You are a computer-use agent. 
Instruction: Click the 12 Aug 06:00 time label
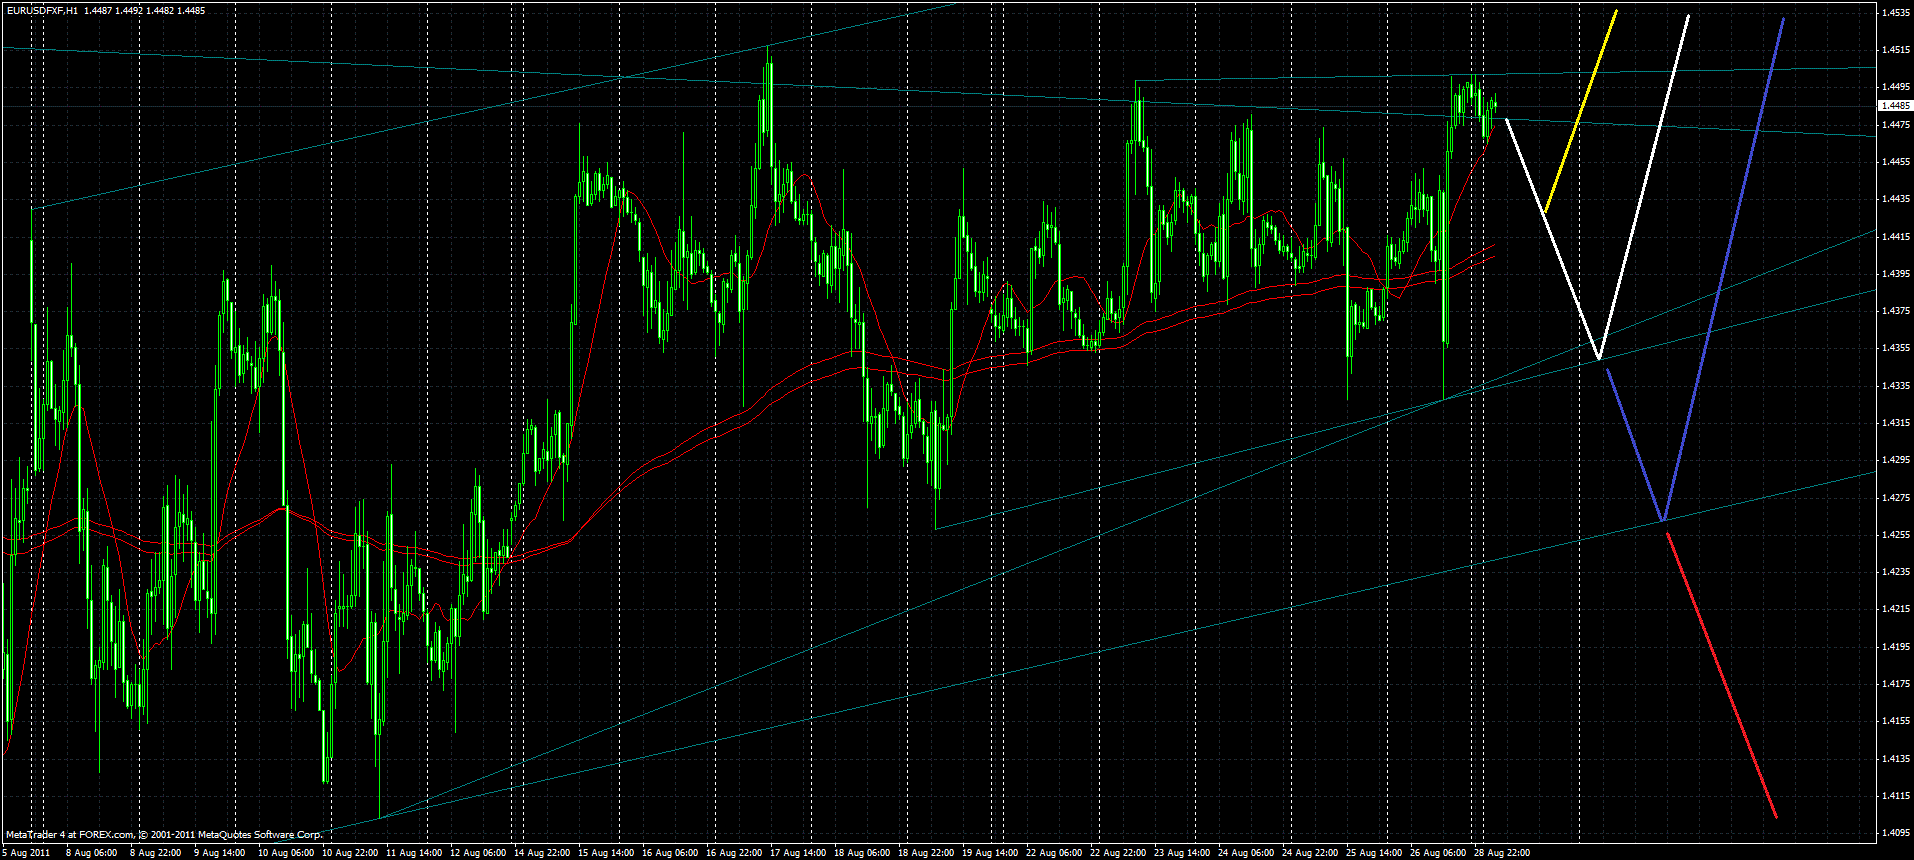(x=478, y=853)
